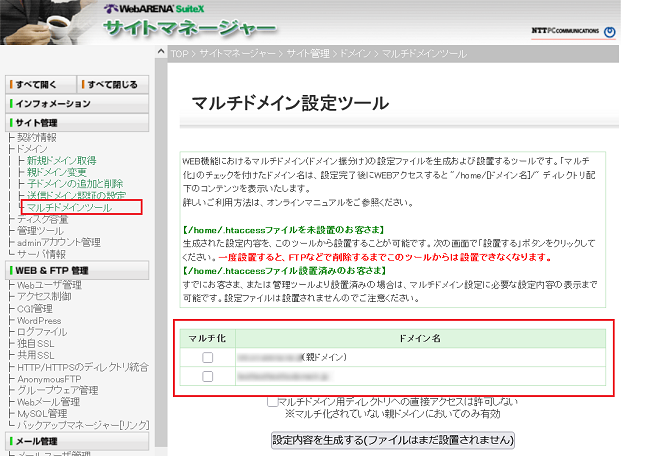Check the parent domain (親ドメイン) multi checkbox
This screenshot has height=456, width=650.
click(x=208, y=357)
